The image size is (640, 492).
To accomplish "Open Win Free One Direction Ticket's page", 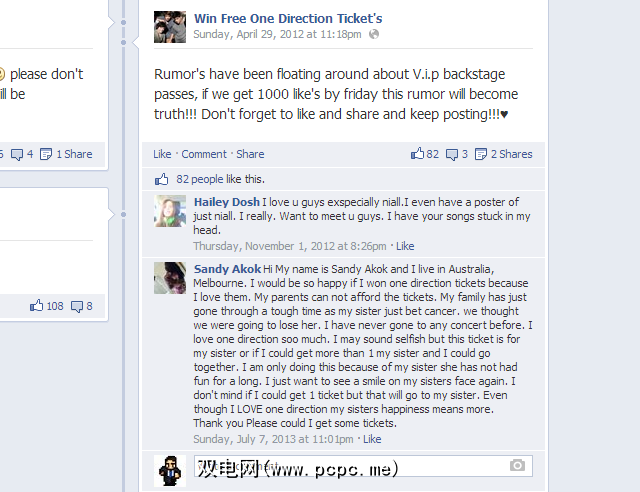I will [x=288, y=18].
